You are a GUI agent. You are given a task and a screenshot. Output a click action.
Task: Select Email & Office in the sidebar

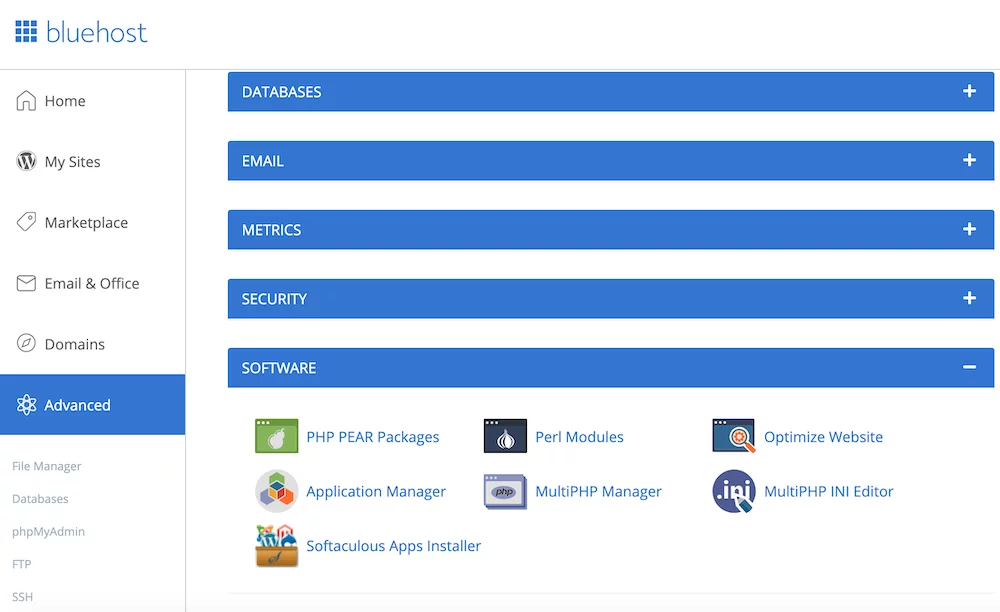tap(92, 283)
